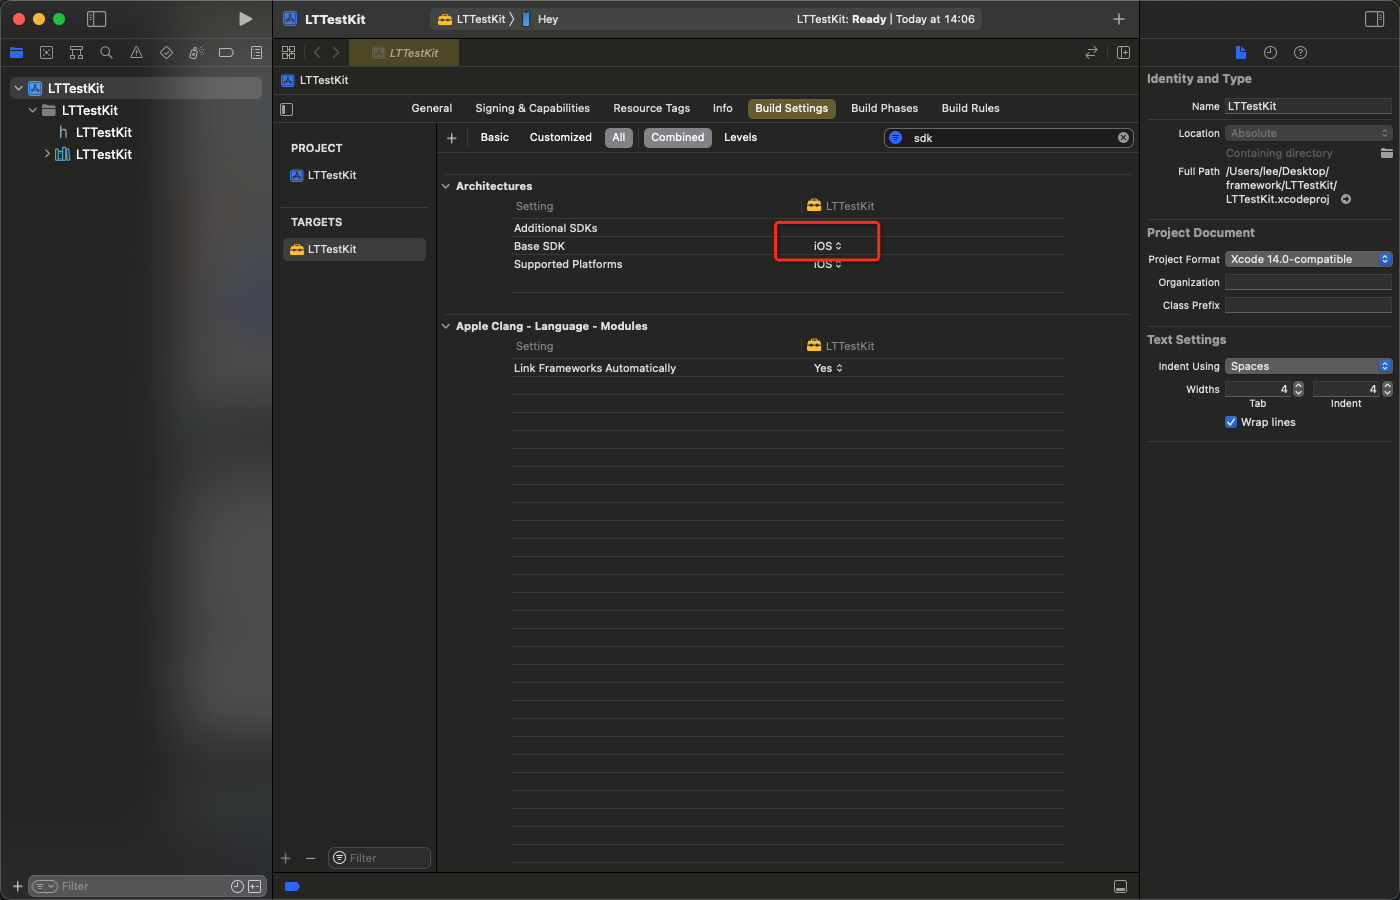
Task: Clear the sdk search field
Action: tap(1123, 138)
